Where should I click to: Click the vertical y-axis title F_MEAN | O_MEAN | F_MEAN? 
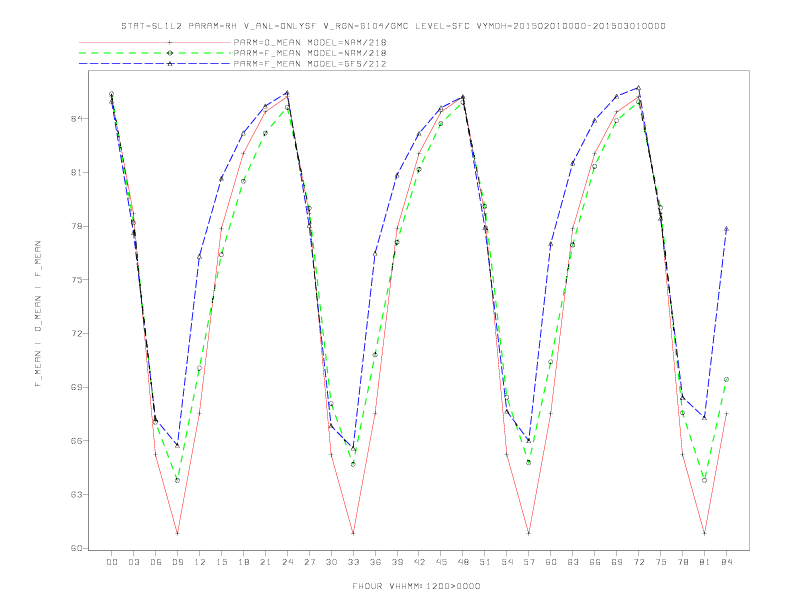38,314
